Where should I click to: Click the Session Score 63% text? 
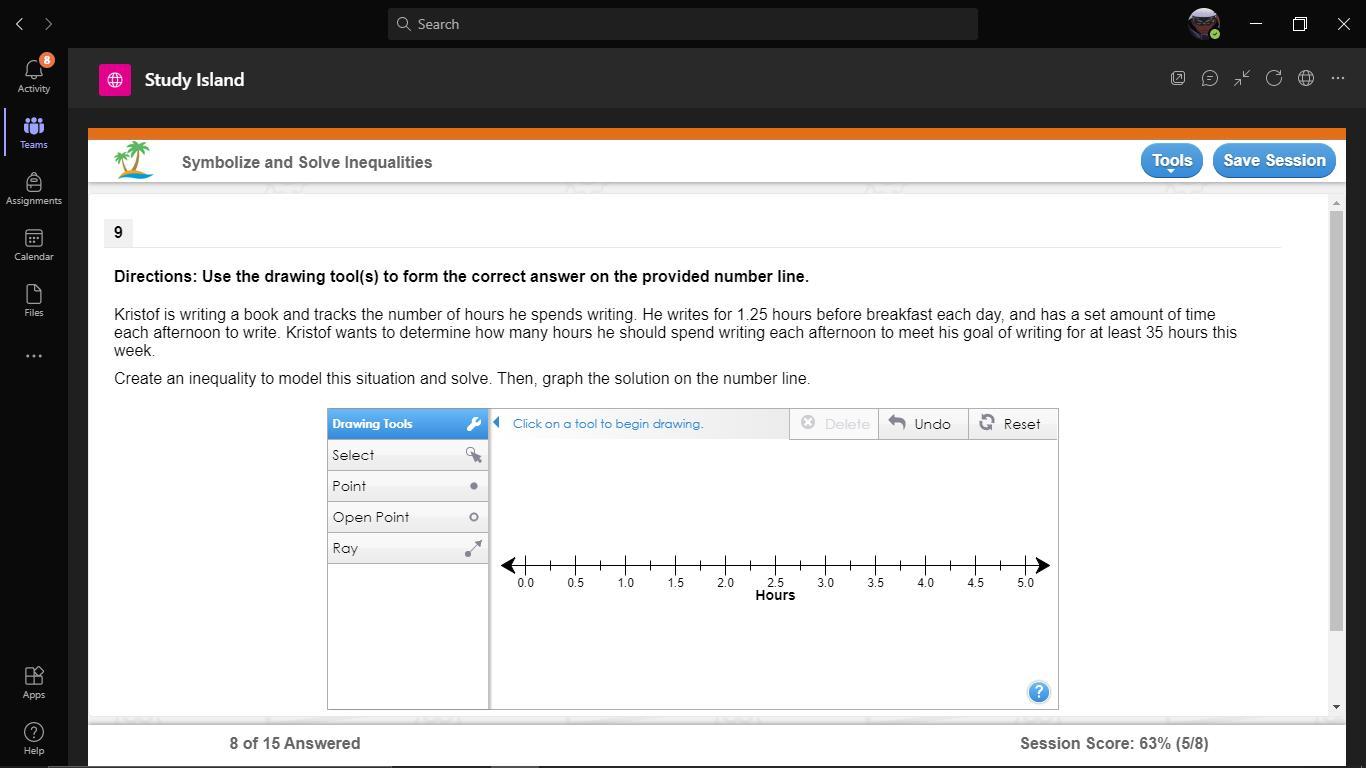pyautogui.click(x=1114, y=743)
